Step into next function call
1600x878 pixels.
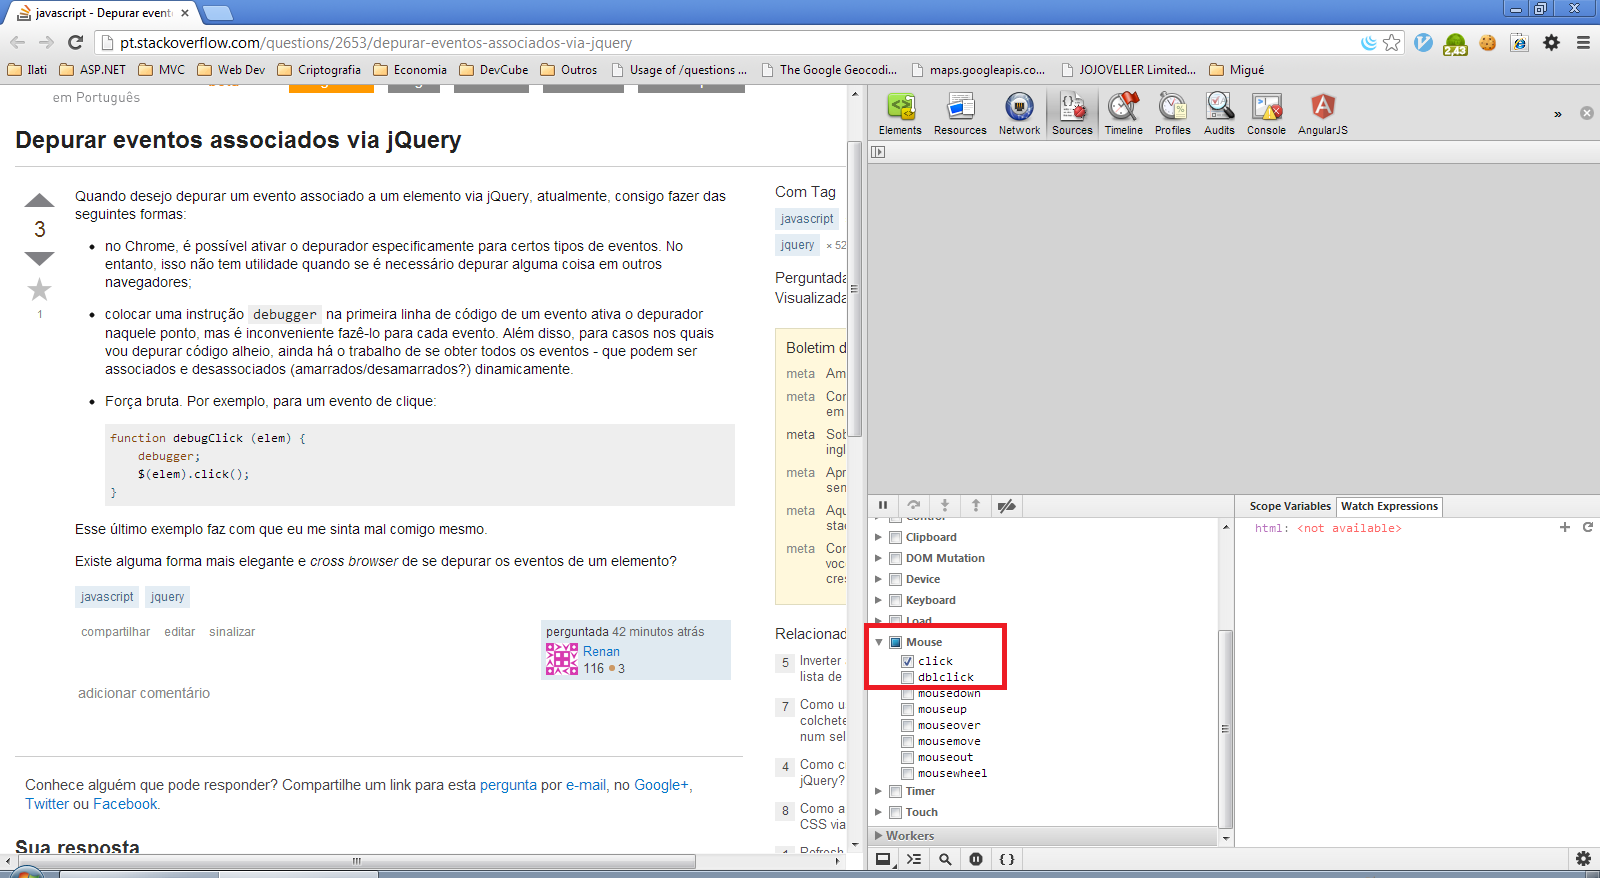click(x=945, y=506)
